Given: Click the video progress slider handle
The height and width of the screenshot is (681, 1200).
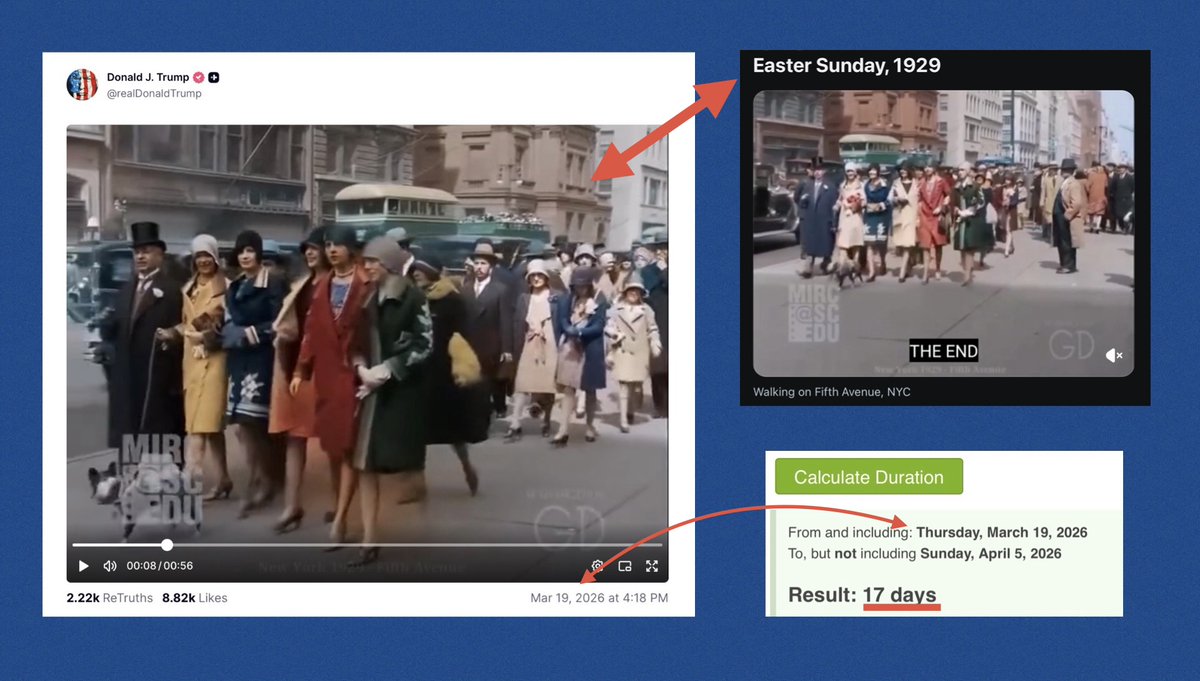Looking at the screenshot, I should (x=167, y=545).
